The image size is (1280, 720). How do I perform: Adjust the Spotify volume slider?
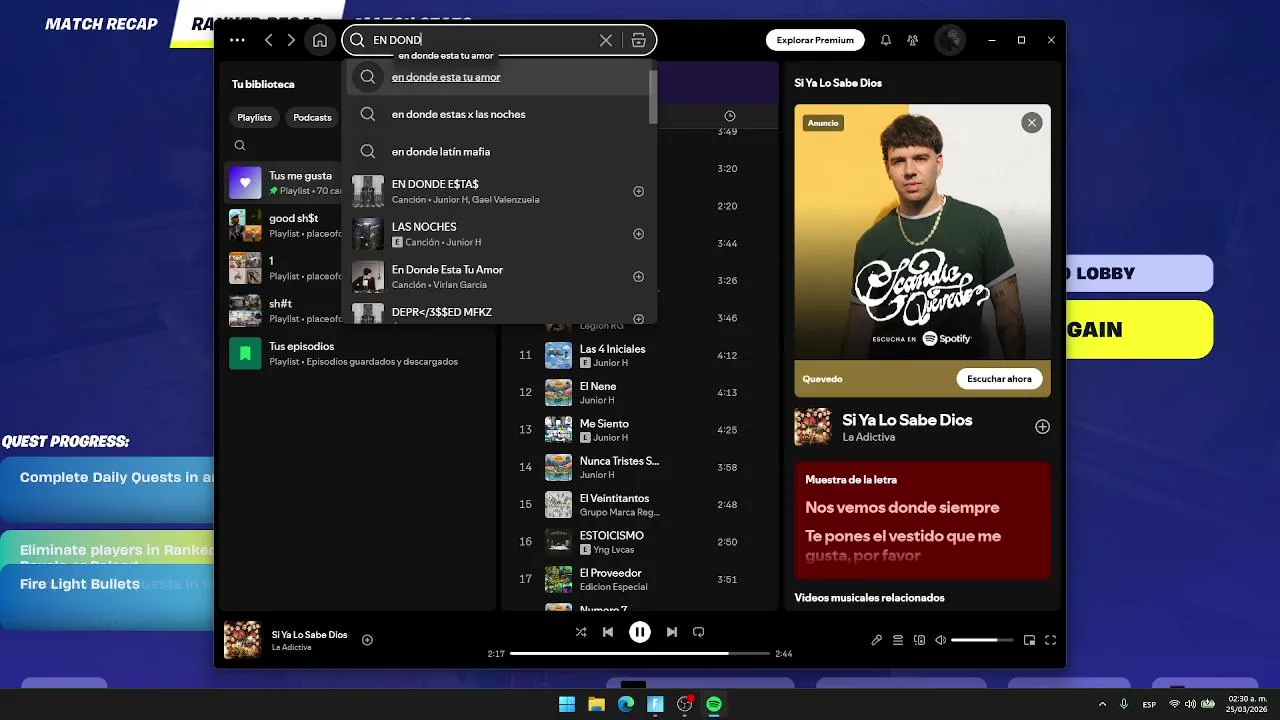[982, 640]
